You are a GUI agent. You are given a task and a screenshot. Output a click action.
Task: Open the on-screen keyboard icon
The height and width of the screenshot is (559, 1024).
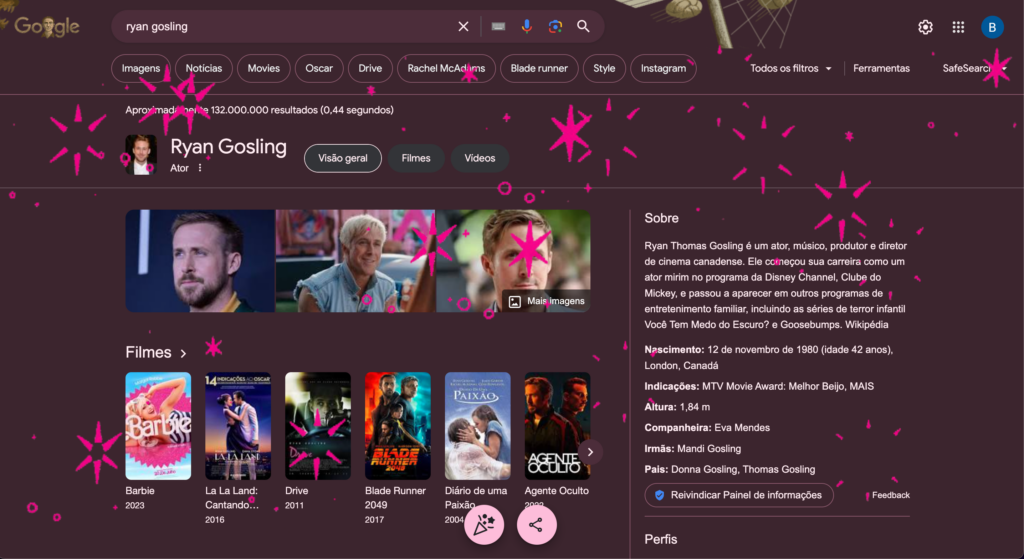tap(498, 27)
